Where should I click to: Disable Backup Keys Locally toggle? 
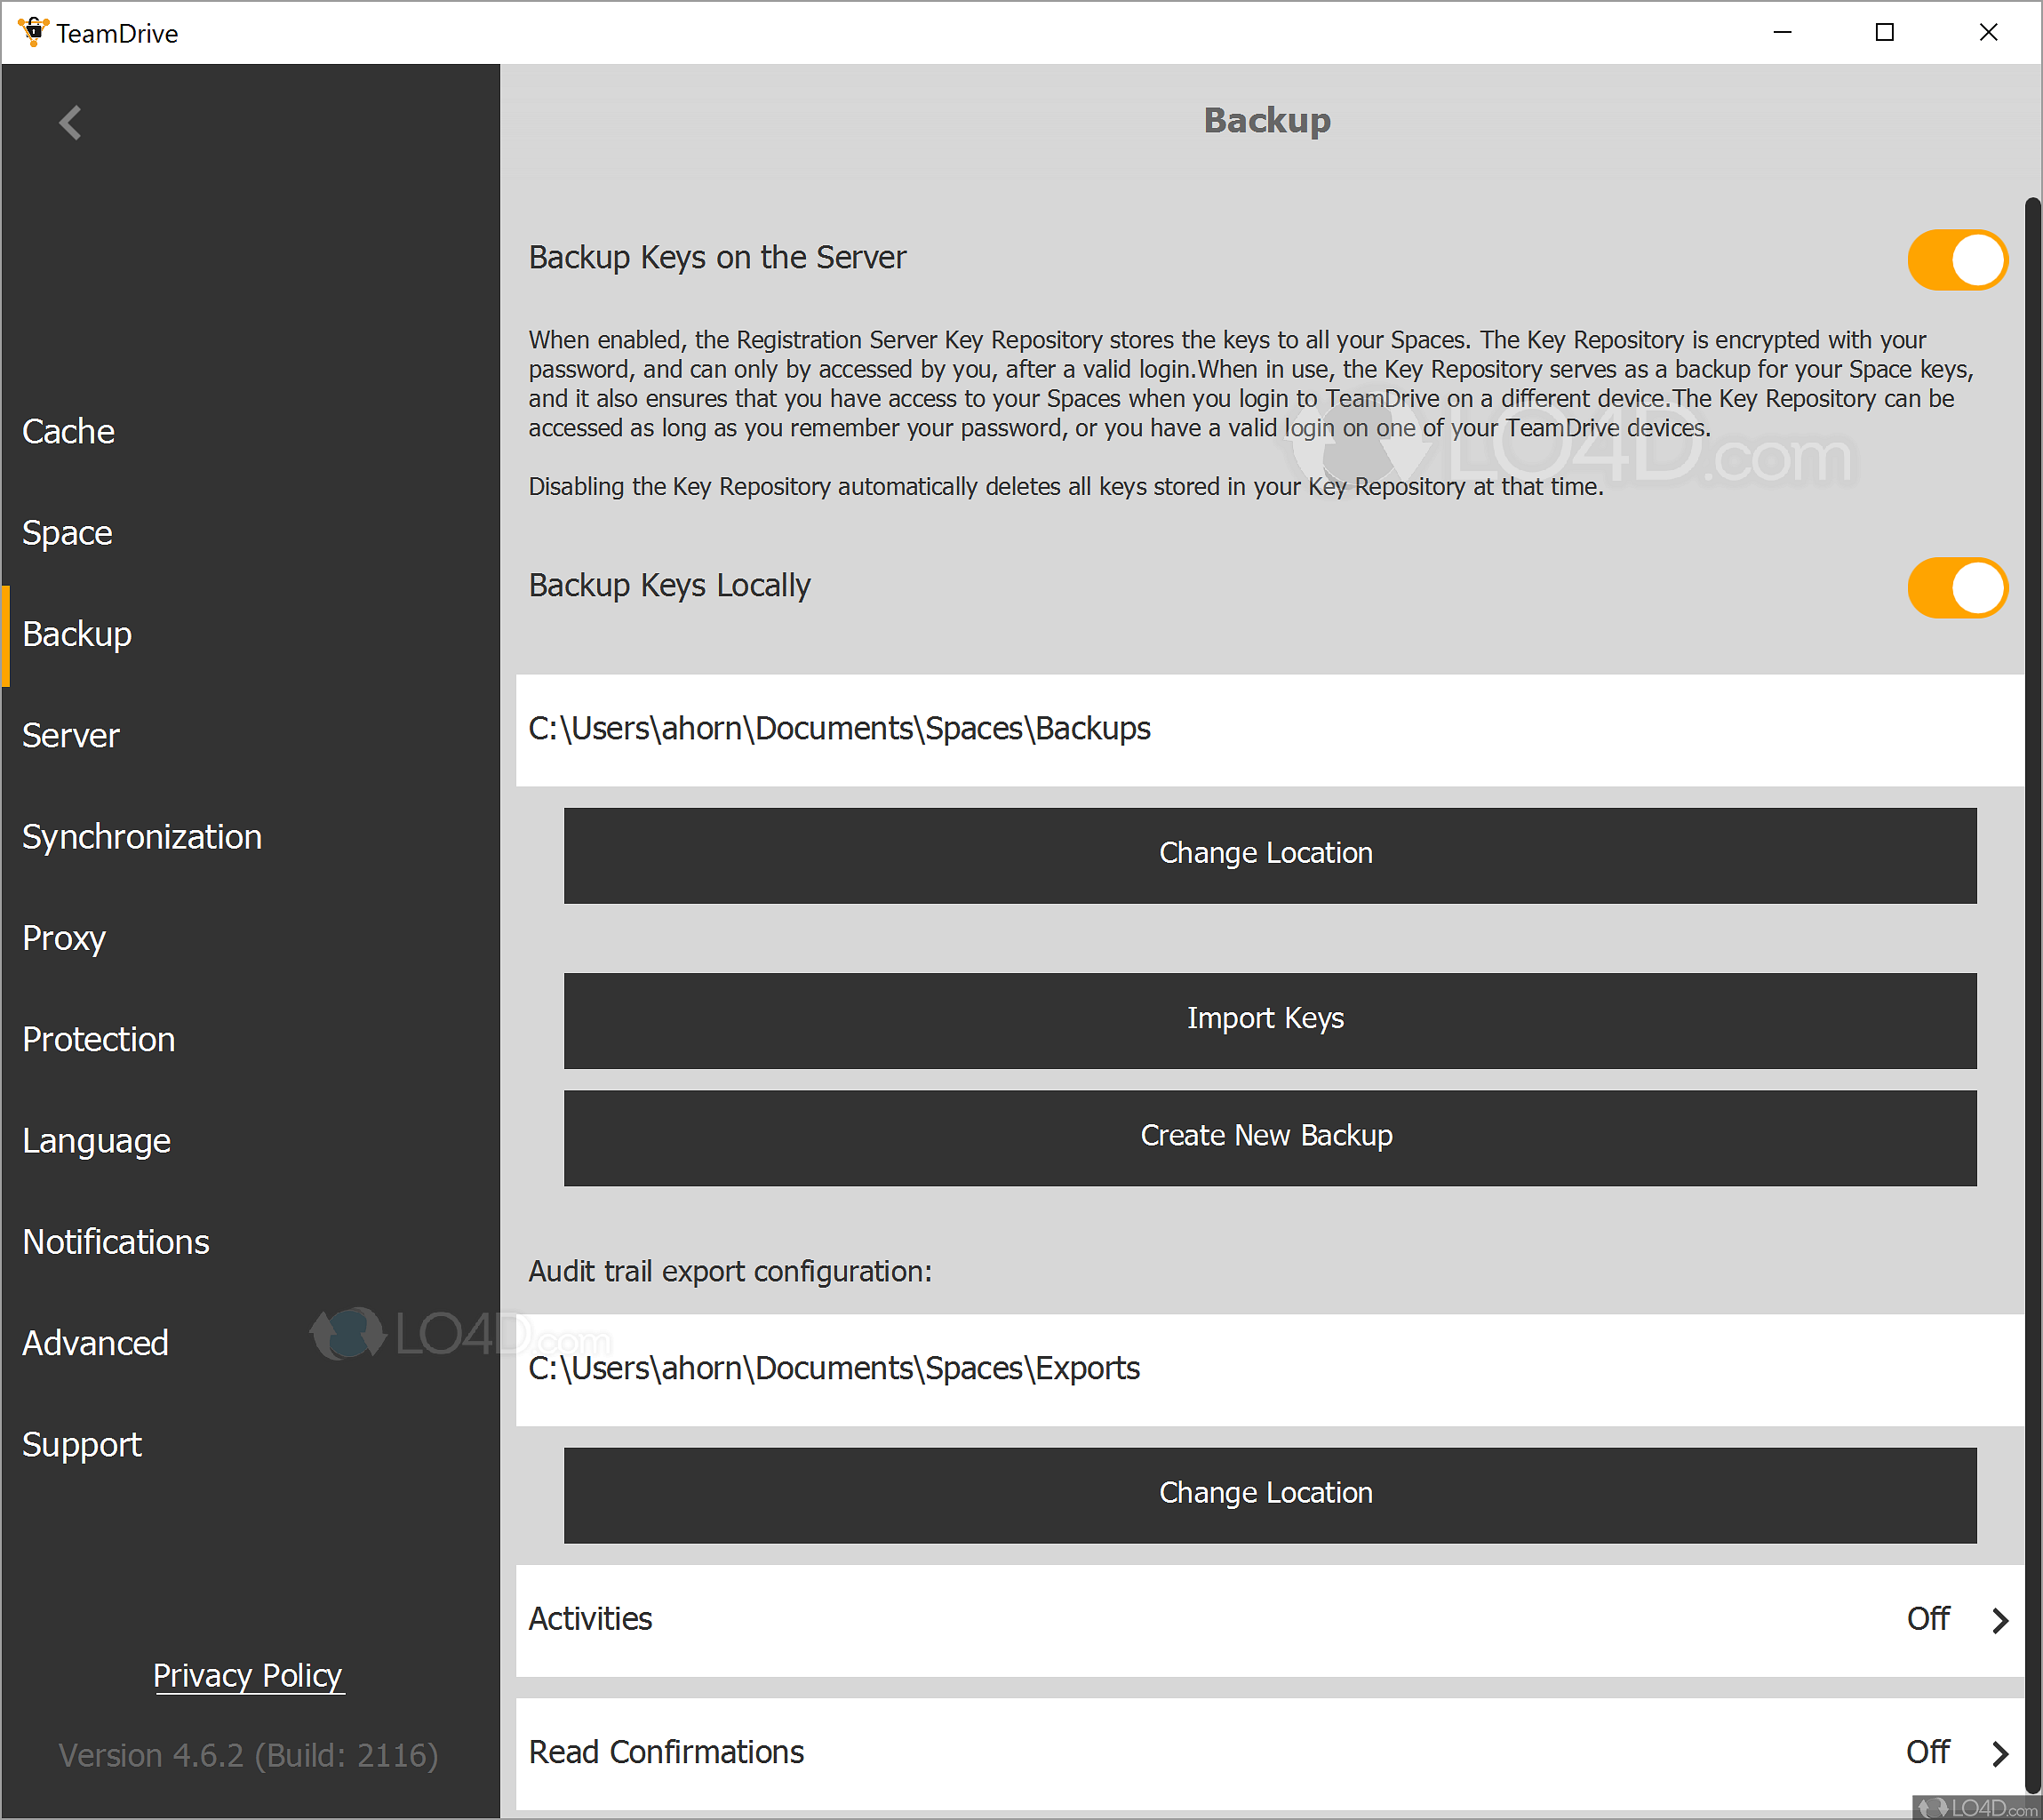[1956, 588]
